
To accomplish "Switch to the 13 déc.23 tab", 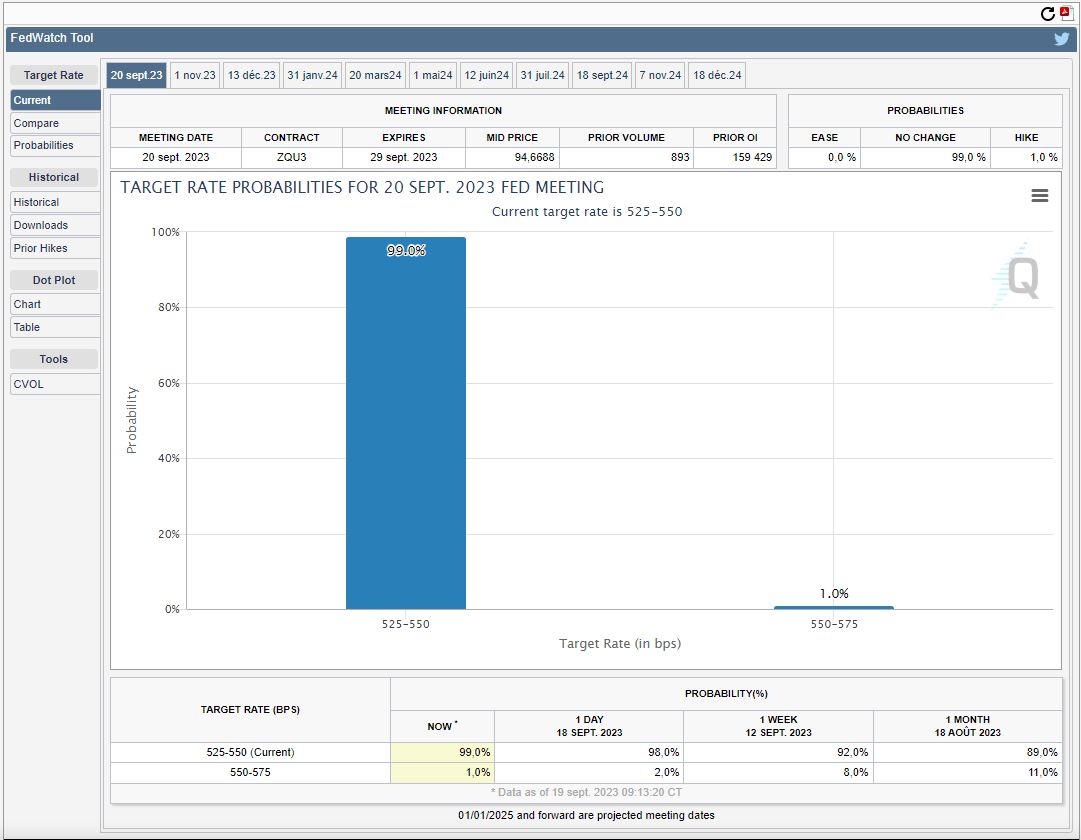I will point(252,75).
